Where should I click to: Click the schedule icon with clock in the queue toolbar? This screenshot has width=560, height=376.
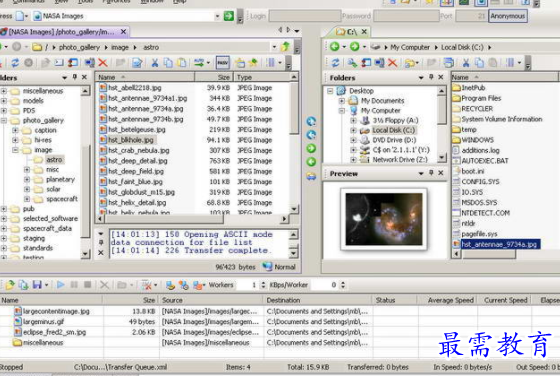tap(184, 285)
